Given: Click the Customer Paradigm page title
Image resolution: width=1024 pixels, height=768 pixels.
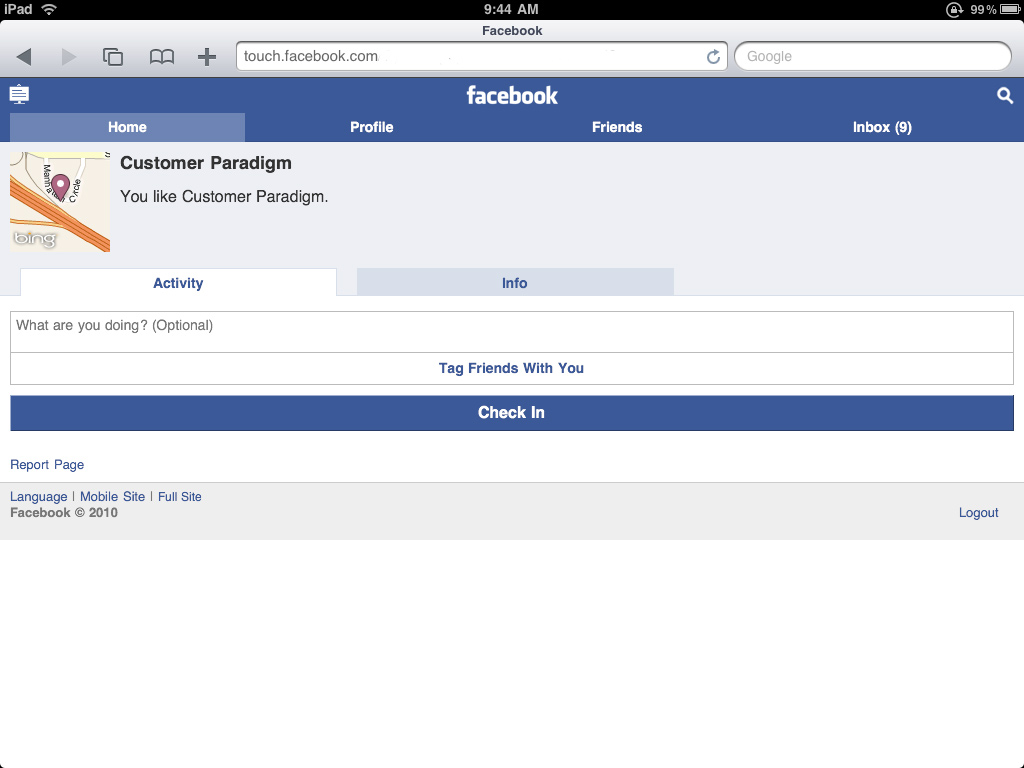Looking at the screenshot, I should pos(206,163).
